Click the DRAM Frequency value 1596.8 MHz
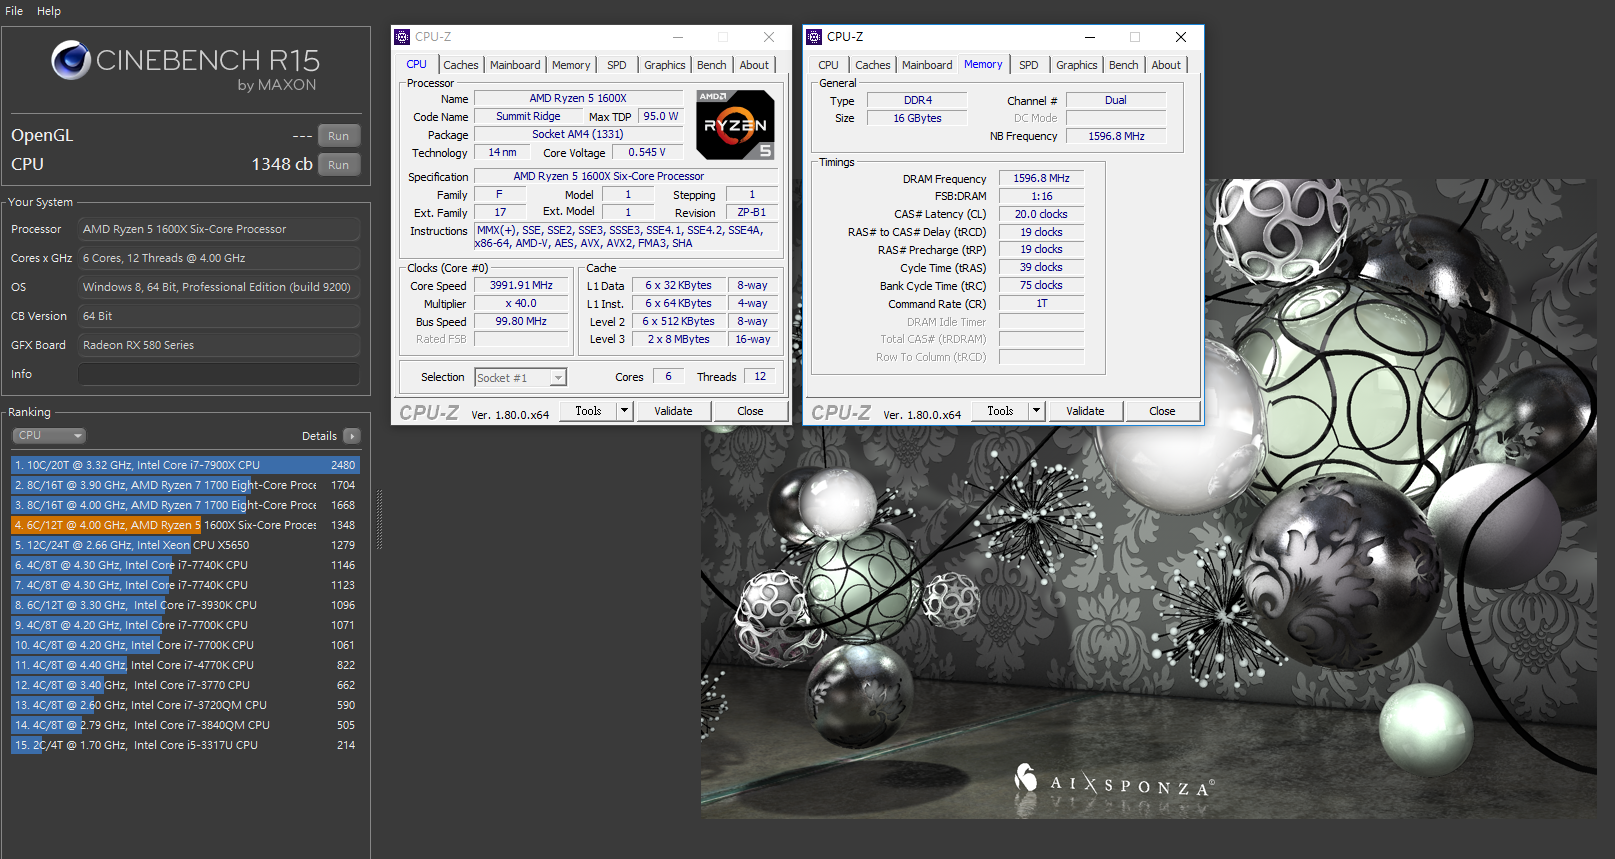This screenshot has height=859, width=1615. click(x=1041, y=178)
